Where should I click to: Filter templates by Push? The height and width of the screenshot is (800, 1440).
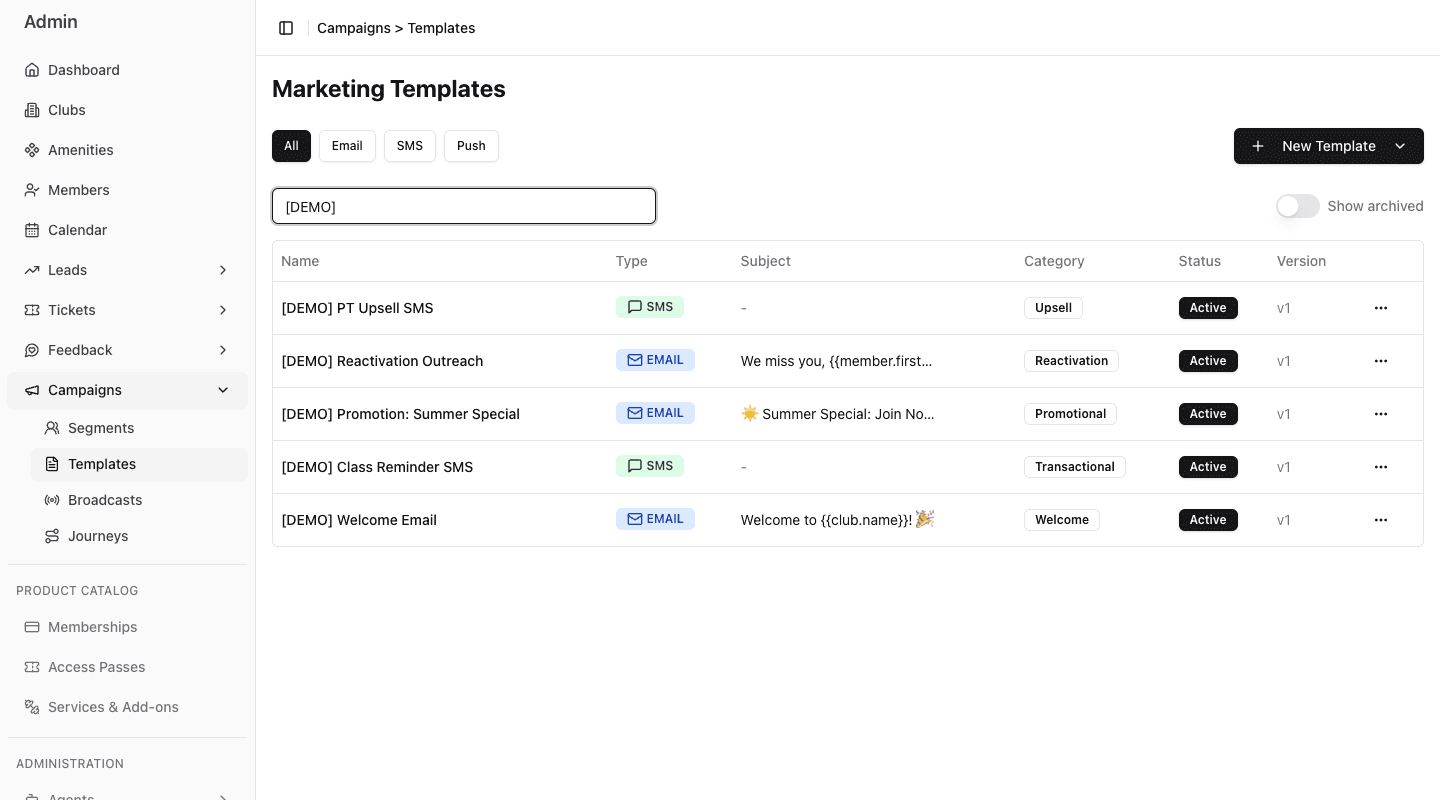coord(471,146)
